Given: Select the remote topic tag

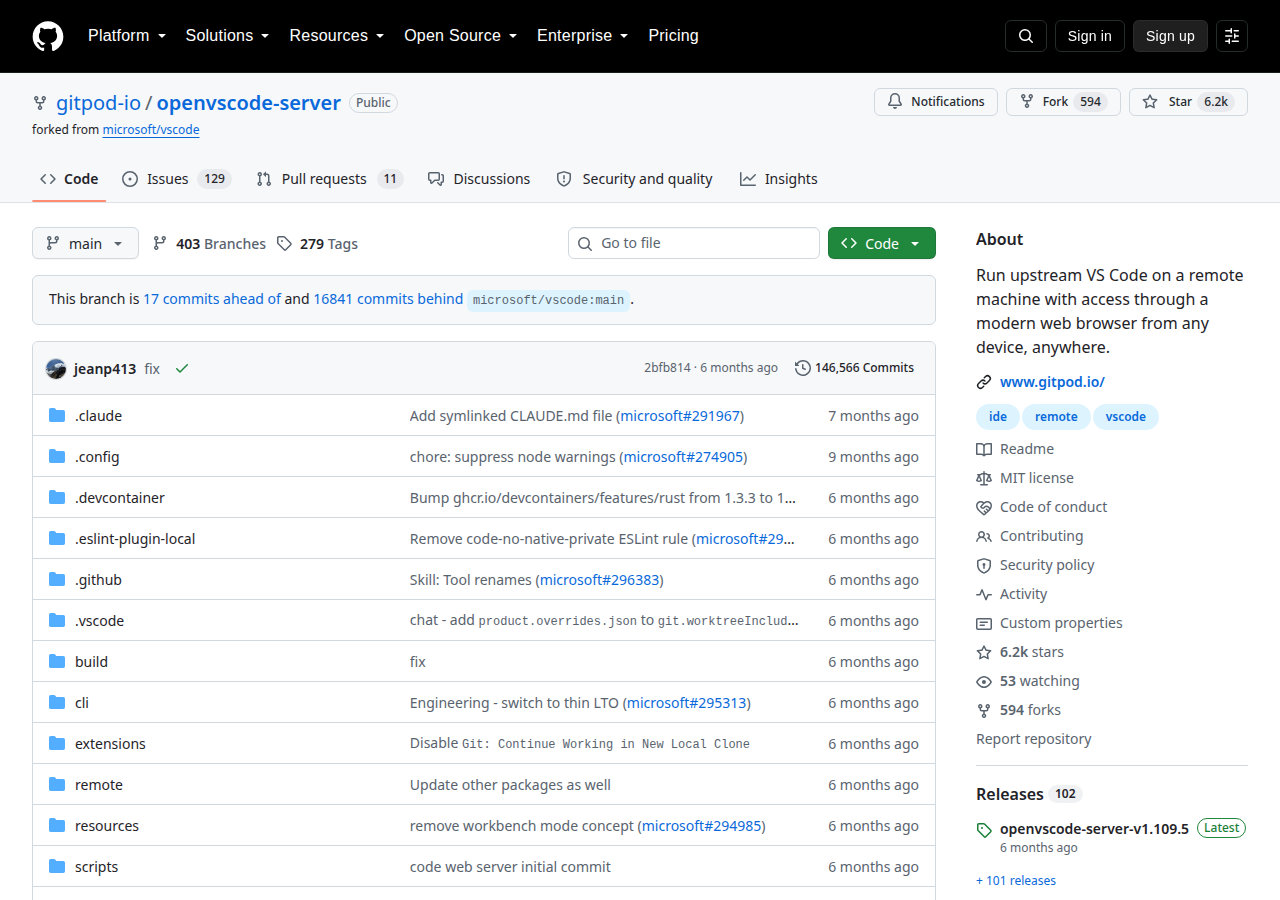Looking at the screenshot, I should [1056, 417].
